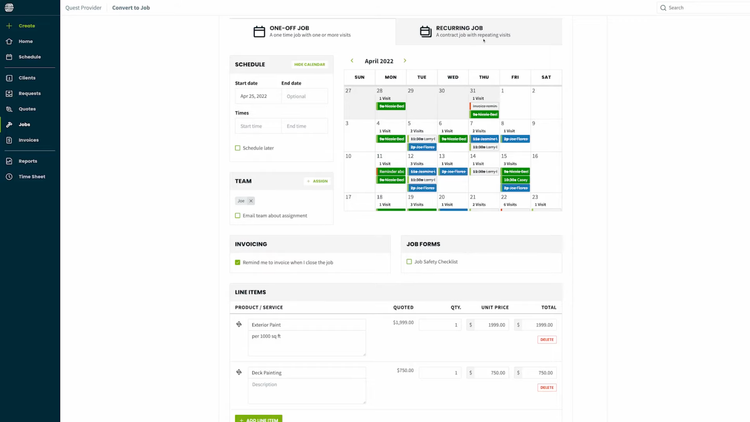Go to Invoices in sidebar menu
This screenshot has height=422, width=750.
29,140
